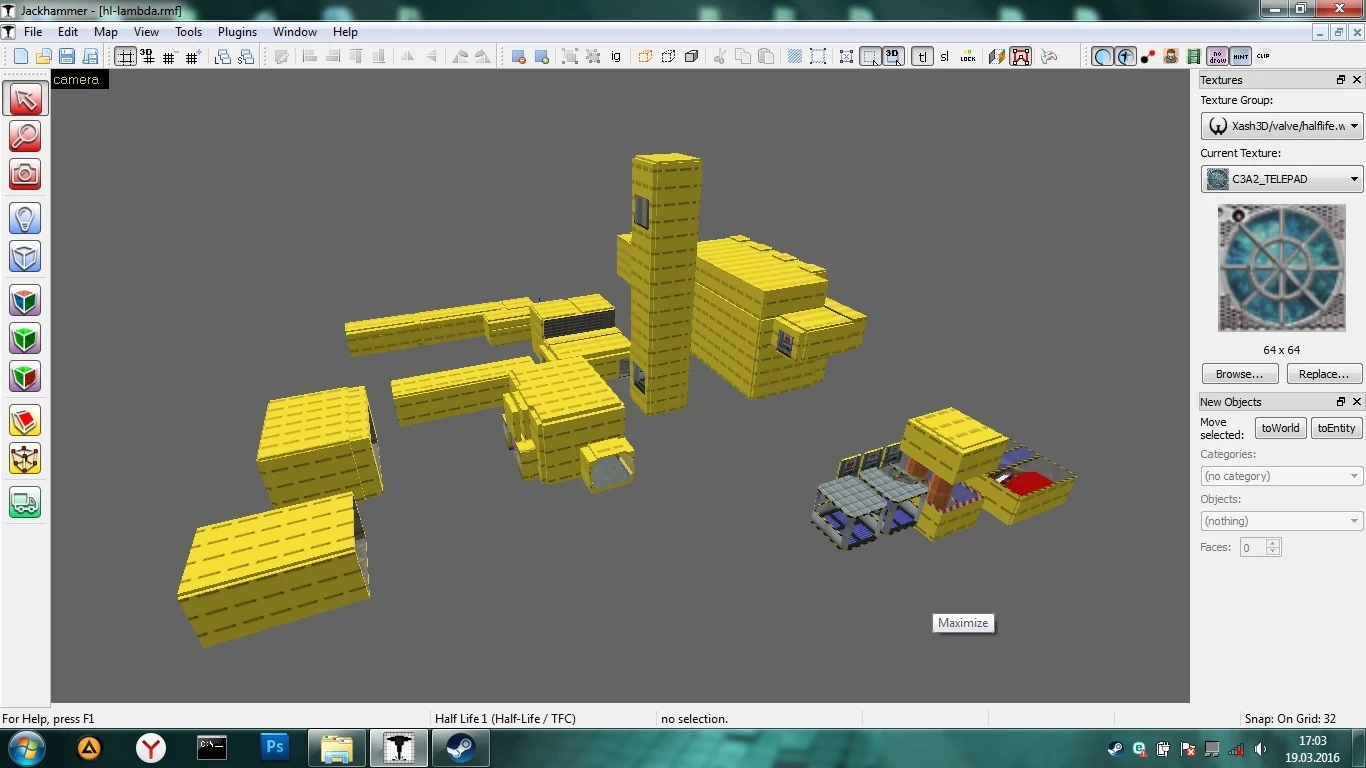Select the Entity lightbulb tool
Image resolution: width=1366 pixels, height=768 pixels.
pyautogui.click(x=25, y=218)
